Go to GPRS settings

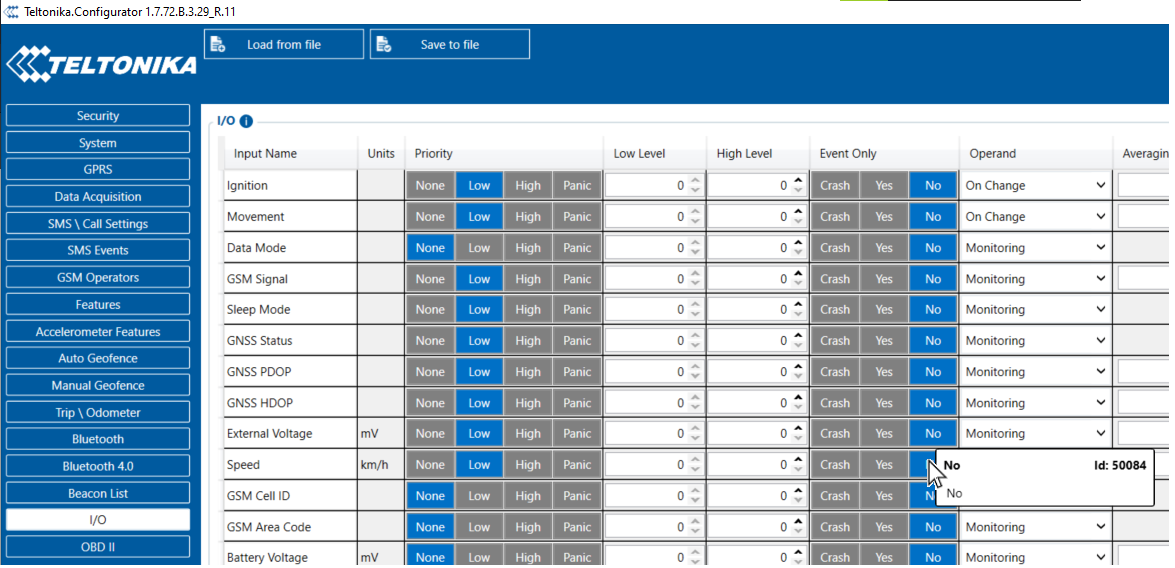(x=98, y=169)
